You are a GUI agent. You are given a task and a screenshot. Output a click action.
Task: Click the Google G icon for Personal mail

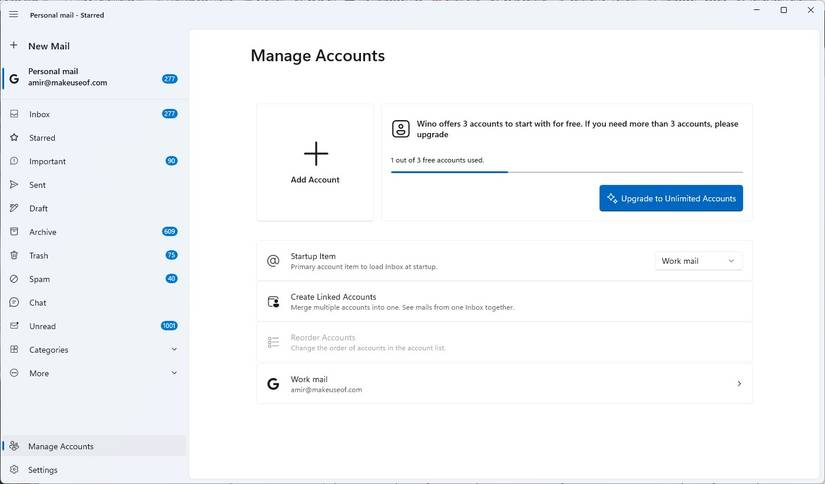coord(14,79)
